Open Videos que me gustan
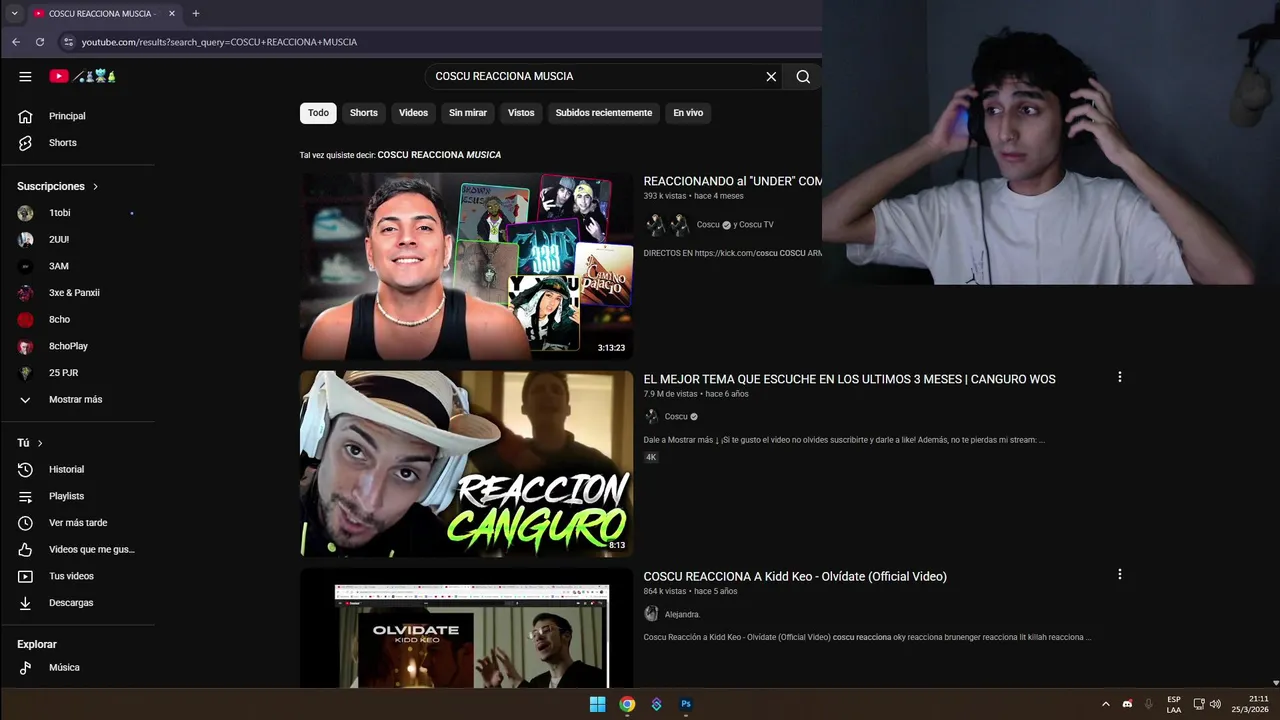This screenshot has width=1280, height=720. coord(78,549)
